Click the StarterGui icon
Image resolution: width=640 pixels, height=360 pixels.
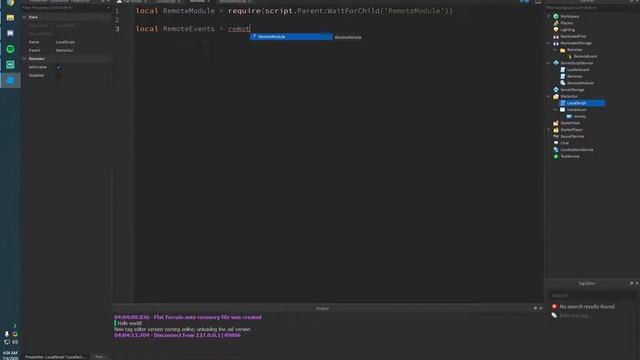(x=556, y=96)
